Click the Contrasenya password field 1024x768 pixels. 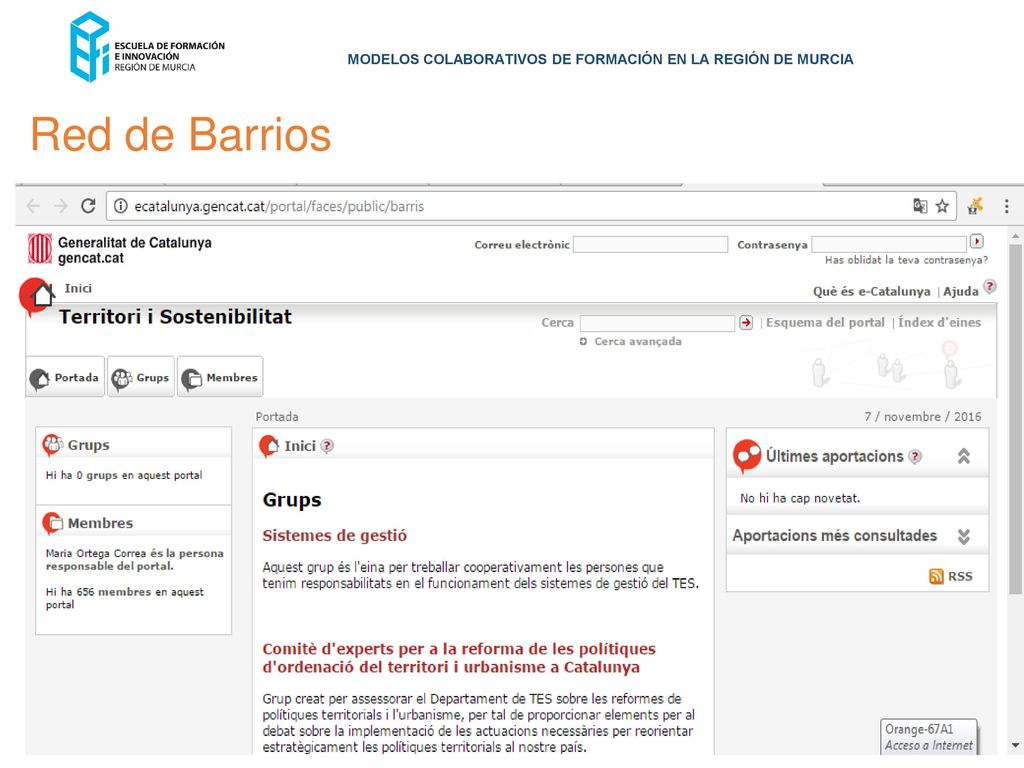(x=889, y=244)
